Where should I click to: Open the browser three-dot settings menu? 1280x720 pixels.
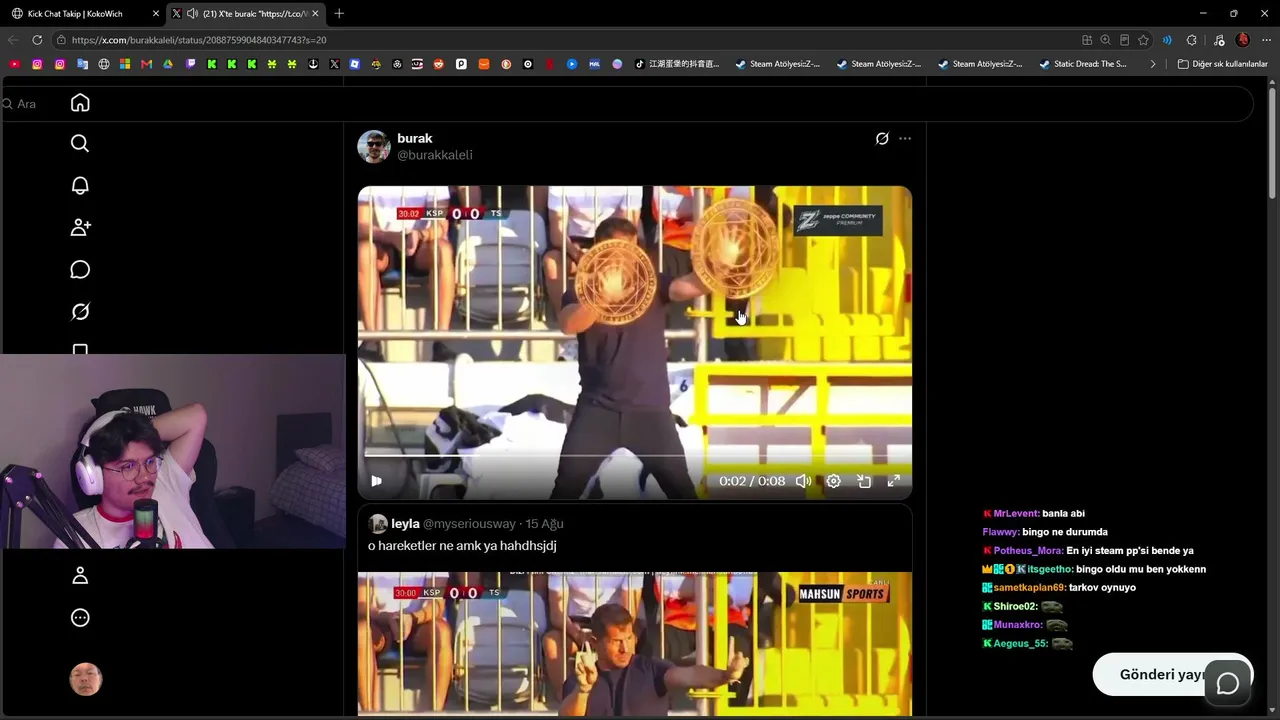click(1266, 40)
